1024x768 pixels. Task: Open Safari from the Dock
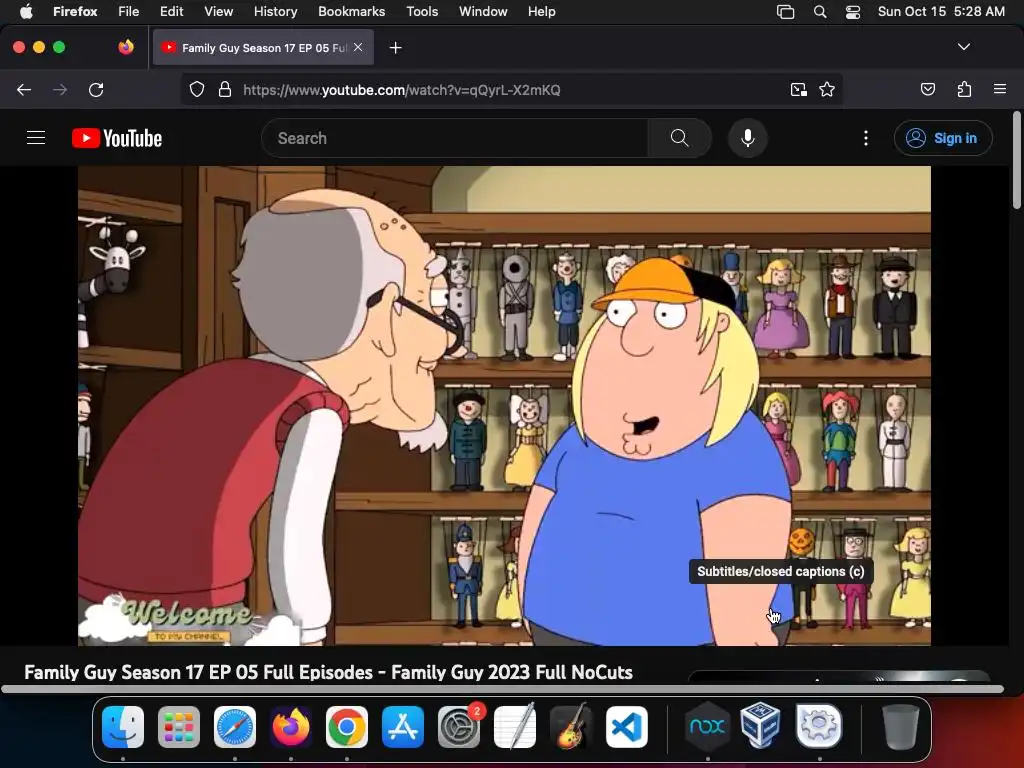pyautogui.click(x=235, y=726)
